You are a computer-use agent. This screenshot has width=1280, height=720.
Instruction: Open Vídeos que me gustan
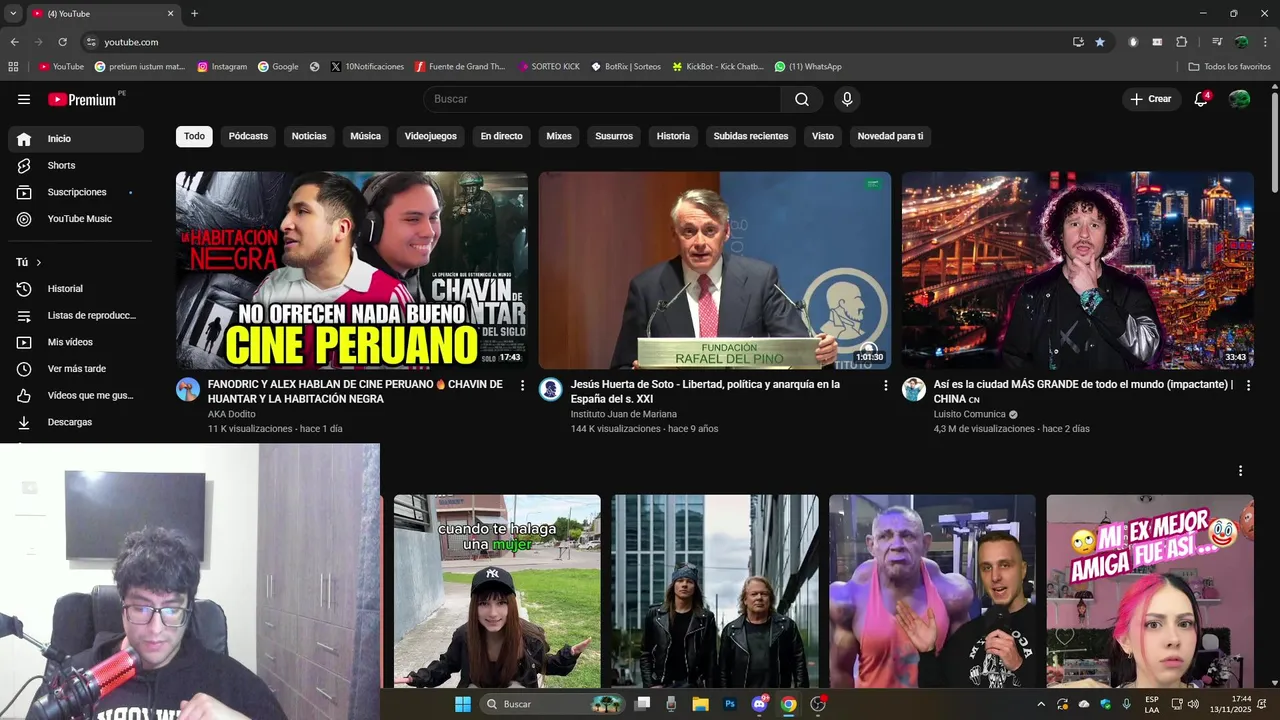pyautogui.click(x=75, y=396)
